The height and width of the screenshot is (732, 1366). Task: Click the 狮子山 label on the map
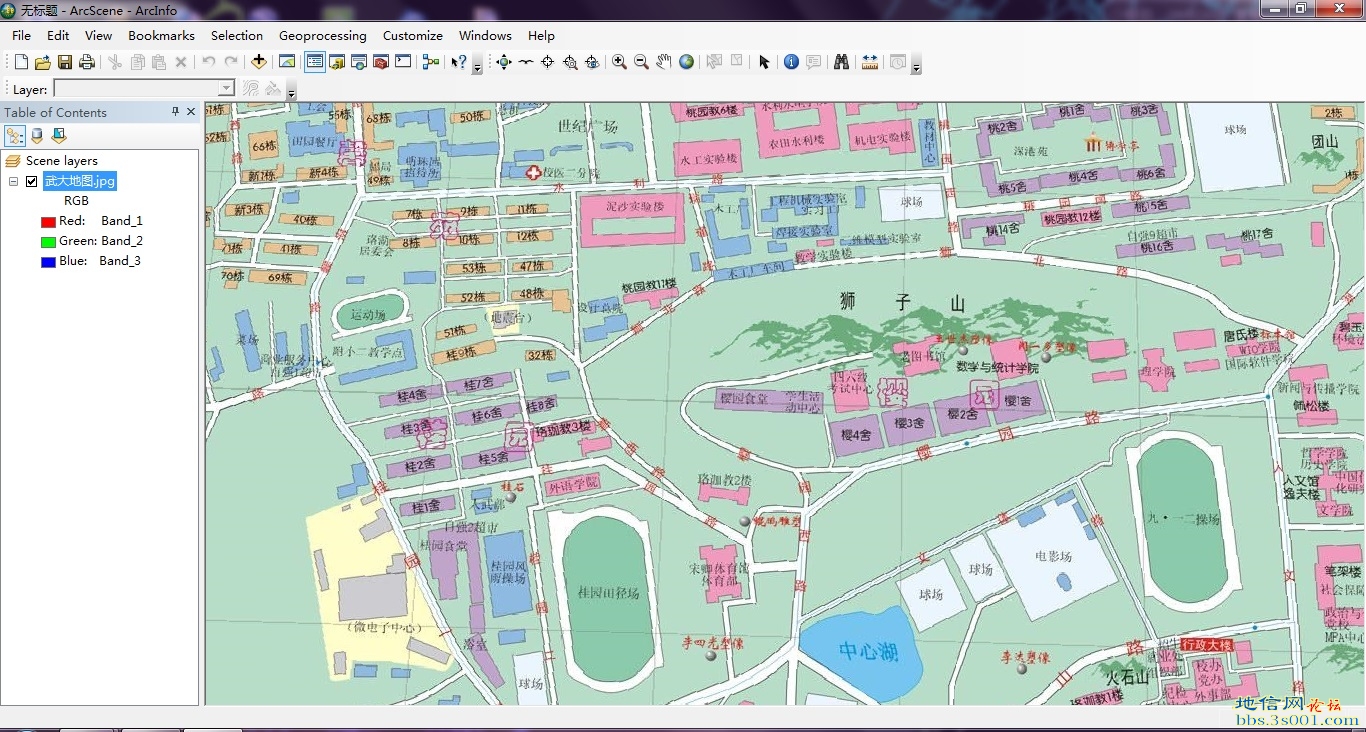903,300
